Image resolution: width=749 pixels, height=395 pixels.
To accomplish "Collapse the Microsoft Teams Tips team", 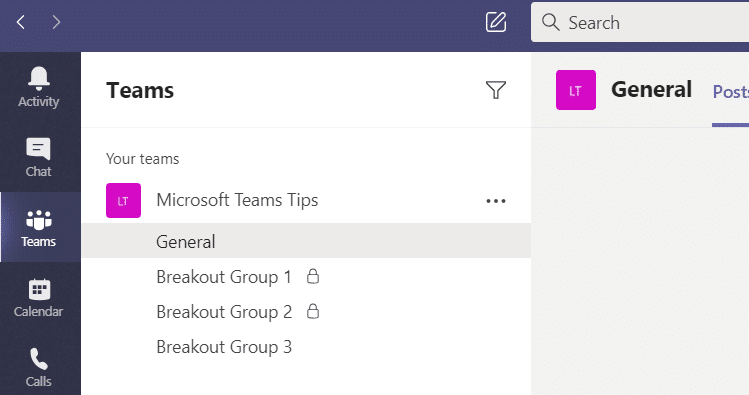I will point(237,200).
